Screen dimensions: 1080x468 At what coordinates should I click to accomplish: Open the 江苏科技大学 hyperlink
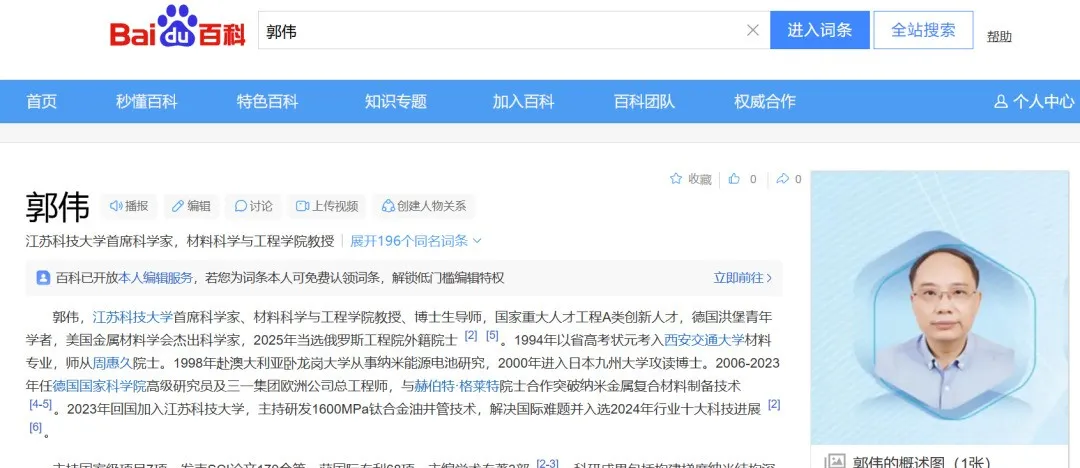coord(133,316)
